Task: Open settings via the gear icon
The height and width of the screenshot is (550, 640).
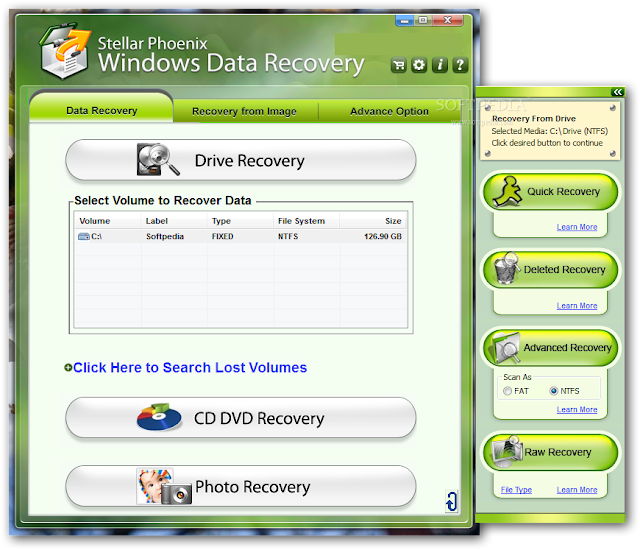Action: (419, 65)
